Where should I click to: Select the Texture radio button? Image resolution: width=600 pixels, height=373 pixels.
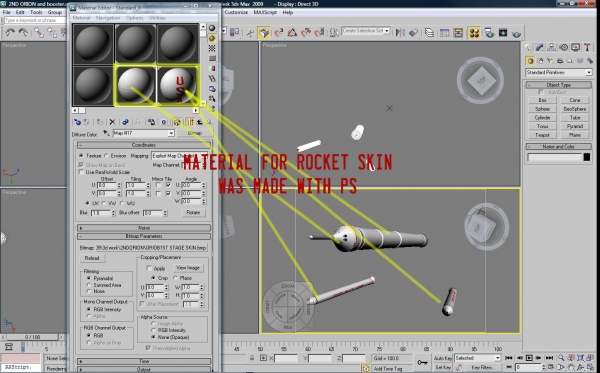[x=81, y=156]
